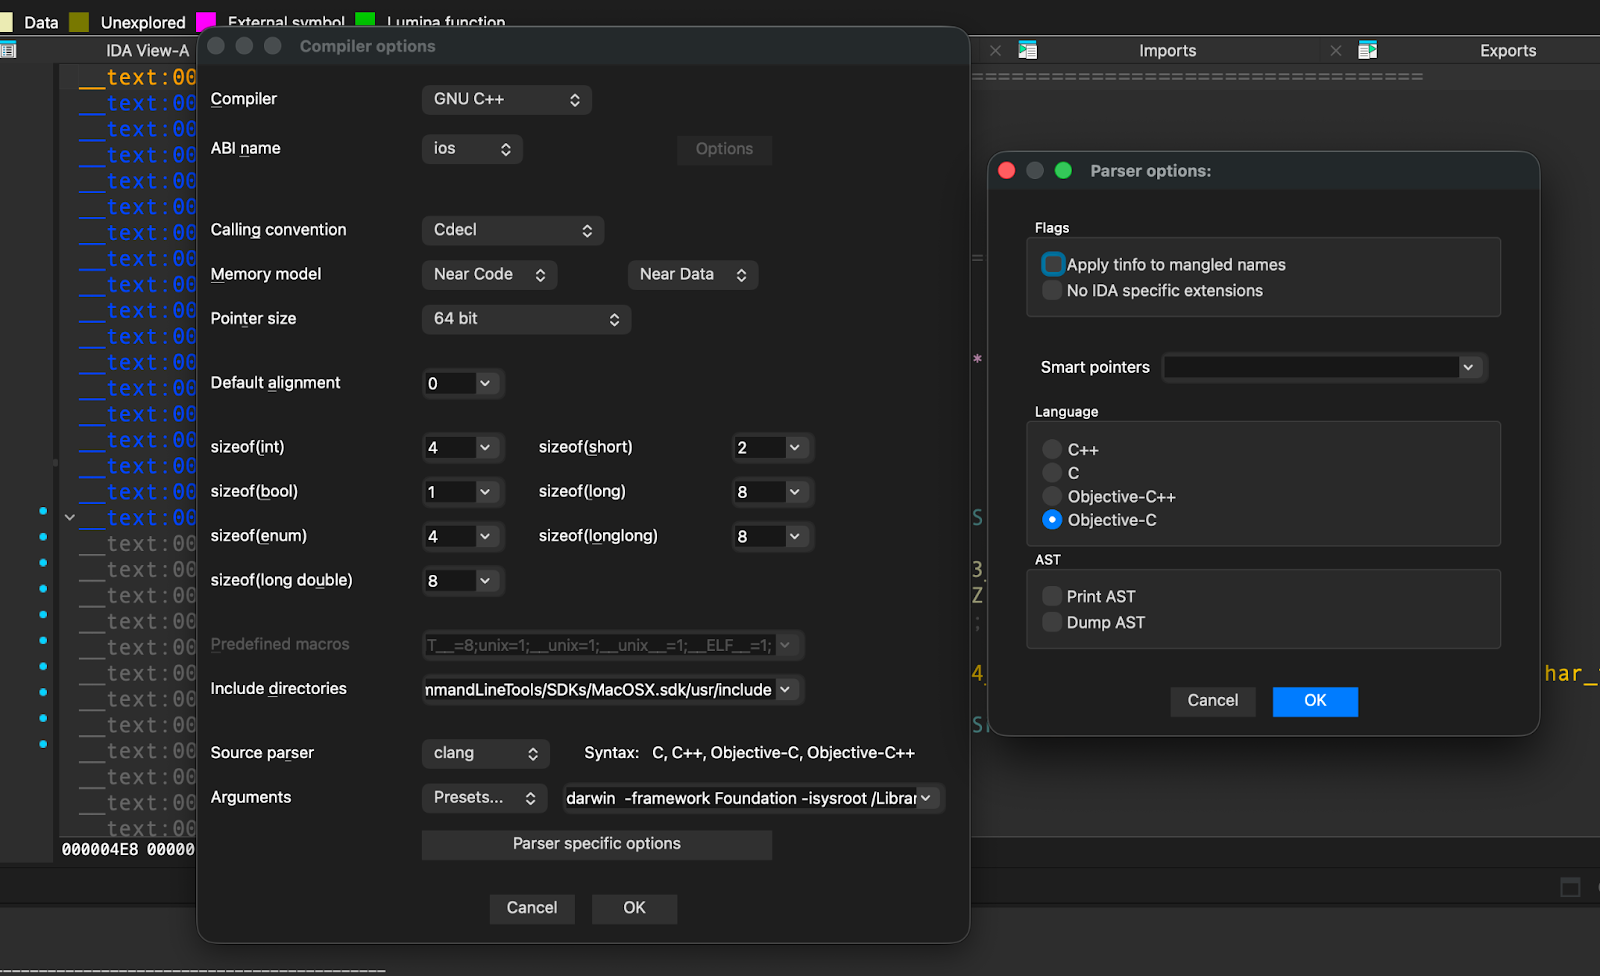Open the Compiler GNU C++ dropdown
Image resolution: width=1600 pixels, height=976 pixels.
[507, 99]
